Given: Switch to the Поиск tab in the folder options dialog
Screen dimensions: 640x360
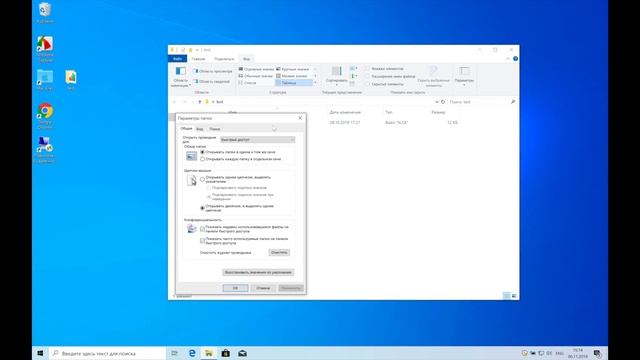Looking at the screenshot, I should click(215, 129).
